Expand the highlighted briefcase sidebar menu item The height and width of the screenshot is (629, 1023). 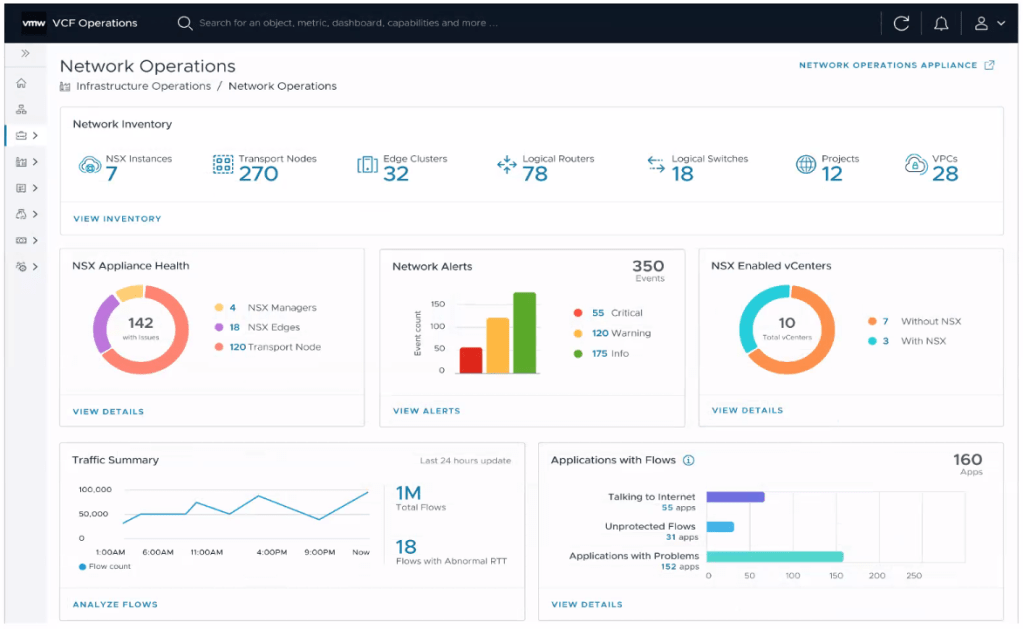coord(26,135)
